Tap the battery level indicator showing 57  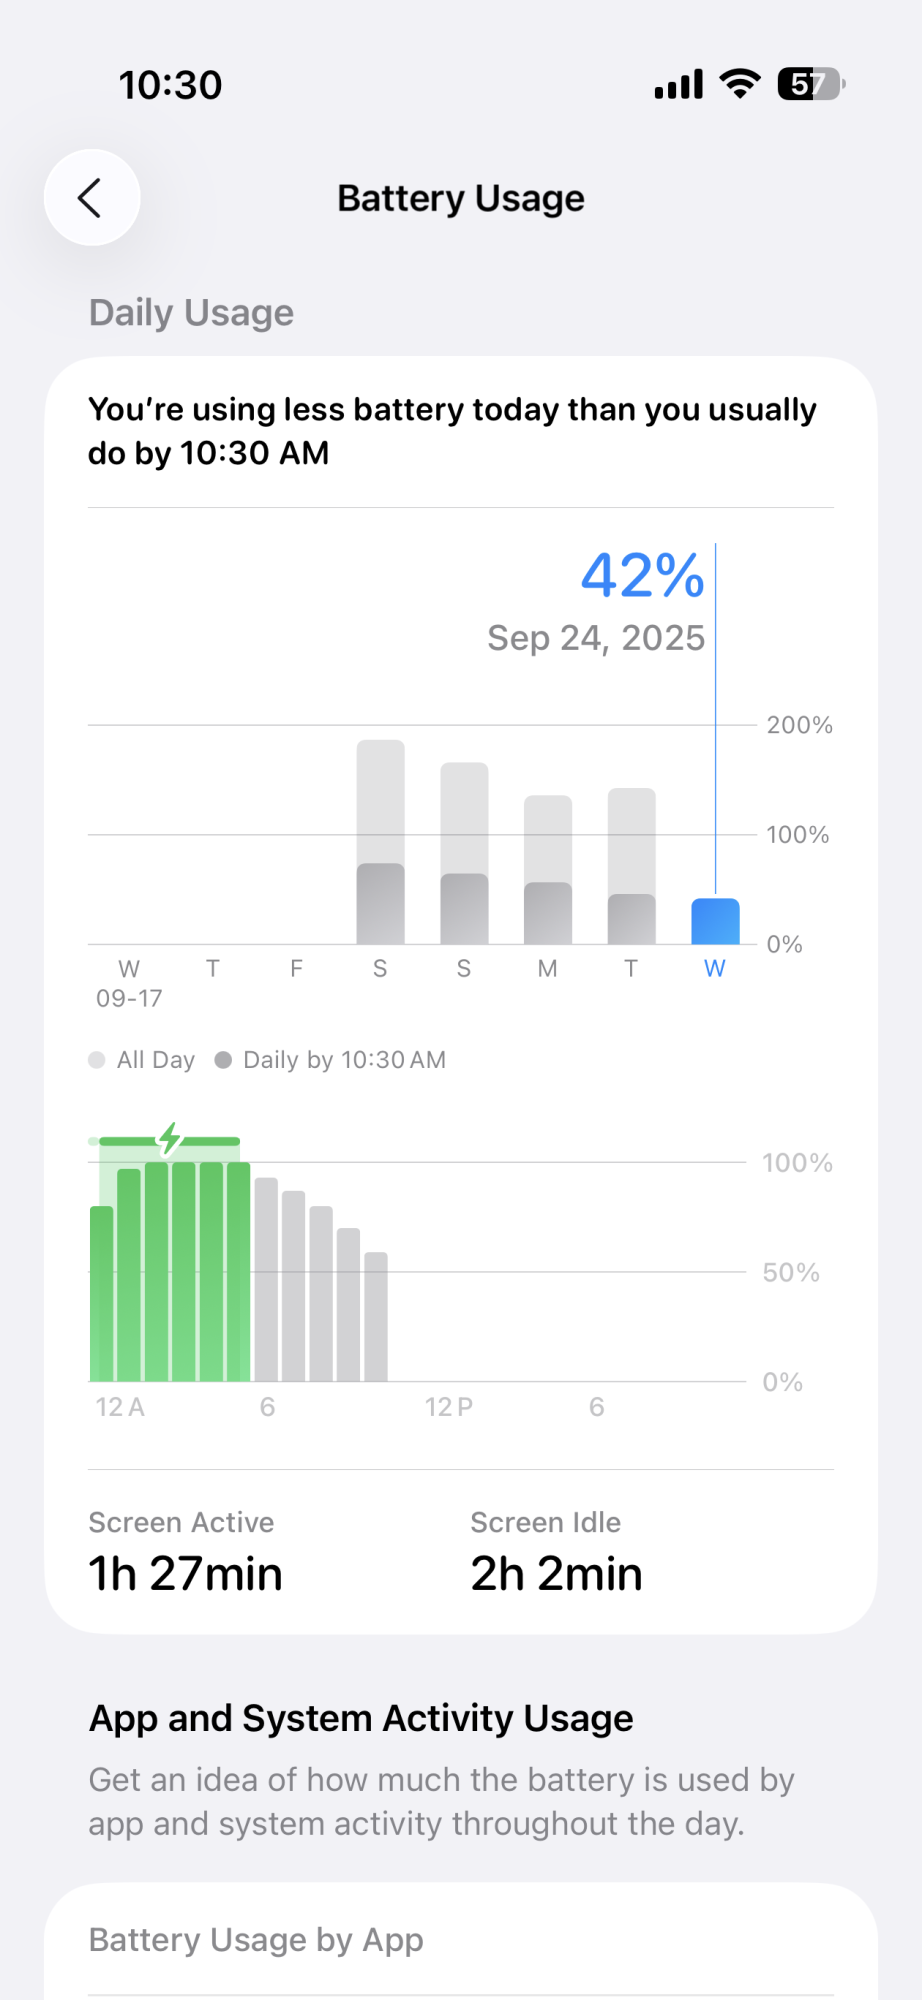tap(811, 84)
